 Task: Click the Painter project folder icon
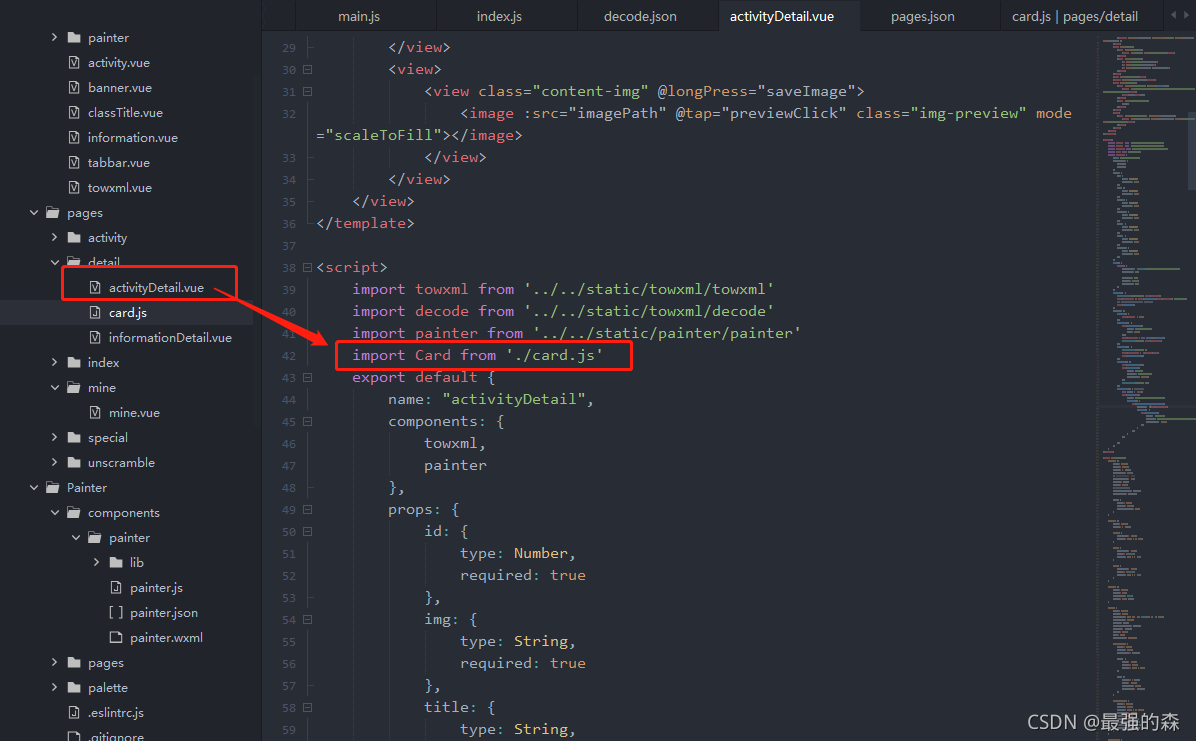(53, 488)
